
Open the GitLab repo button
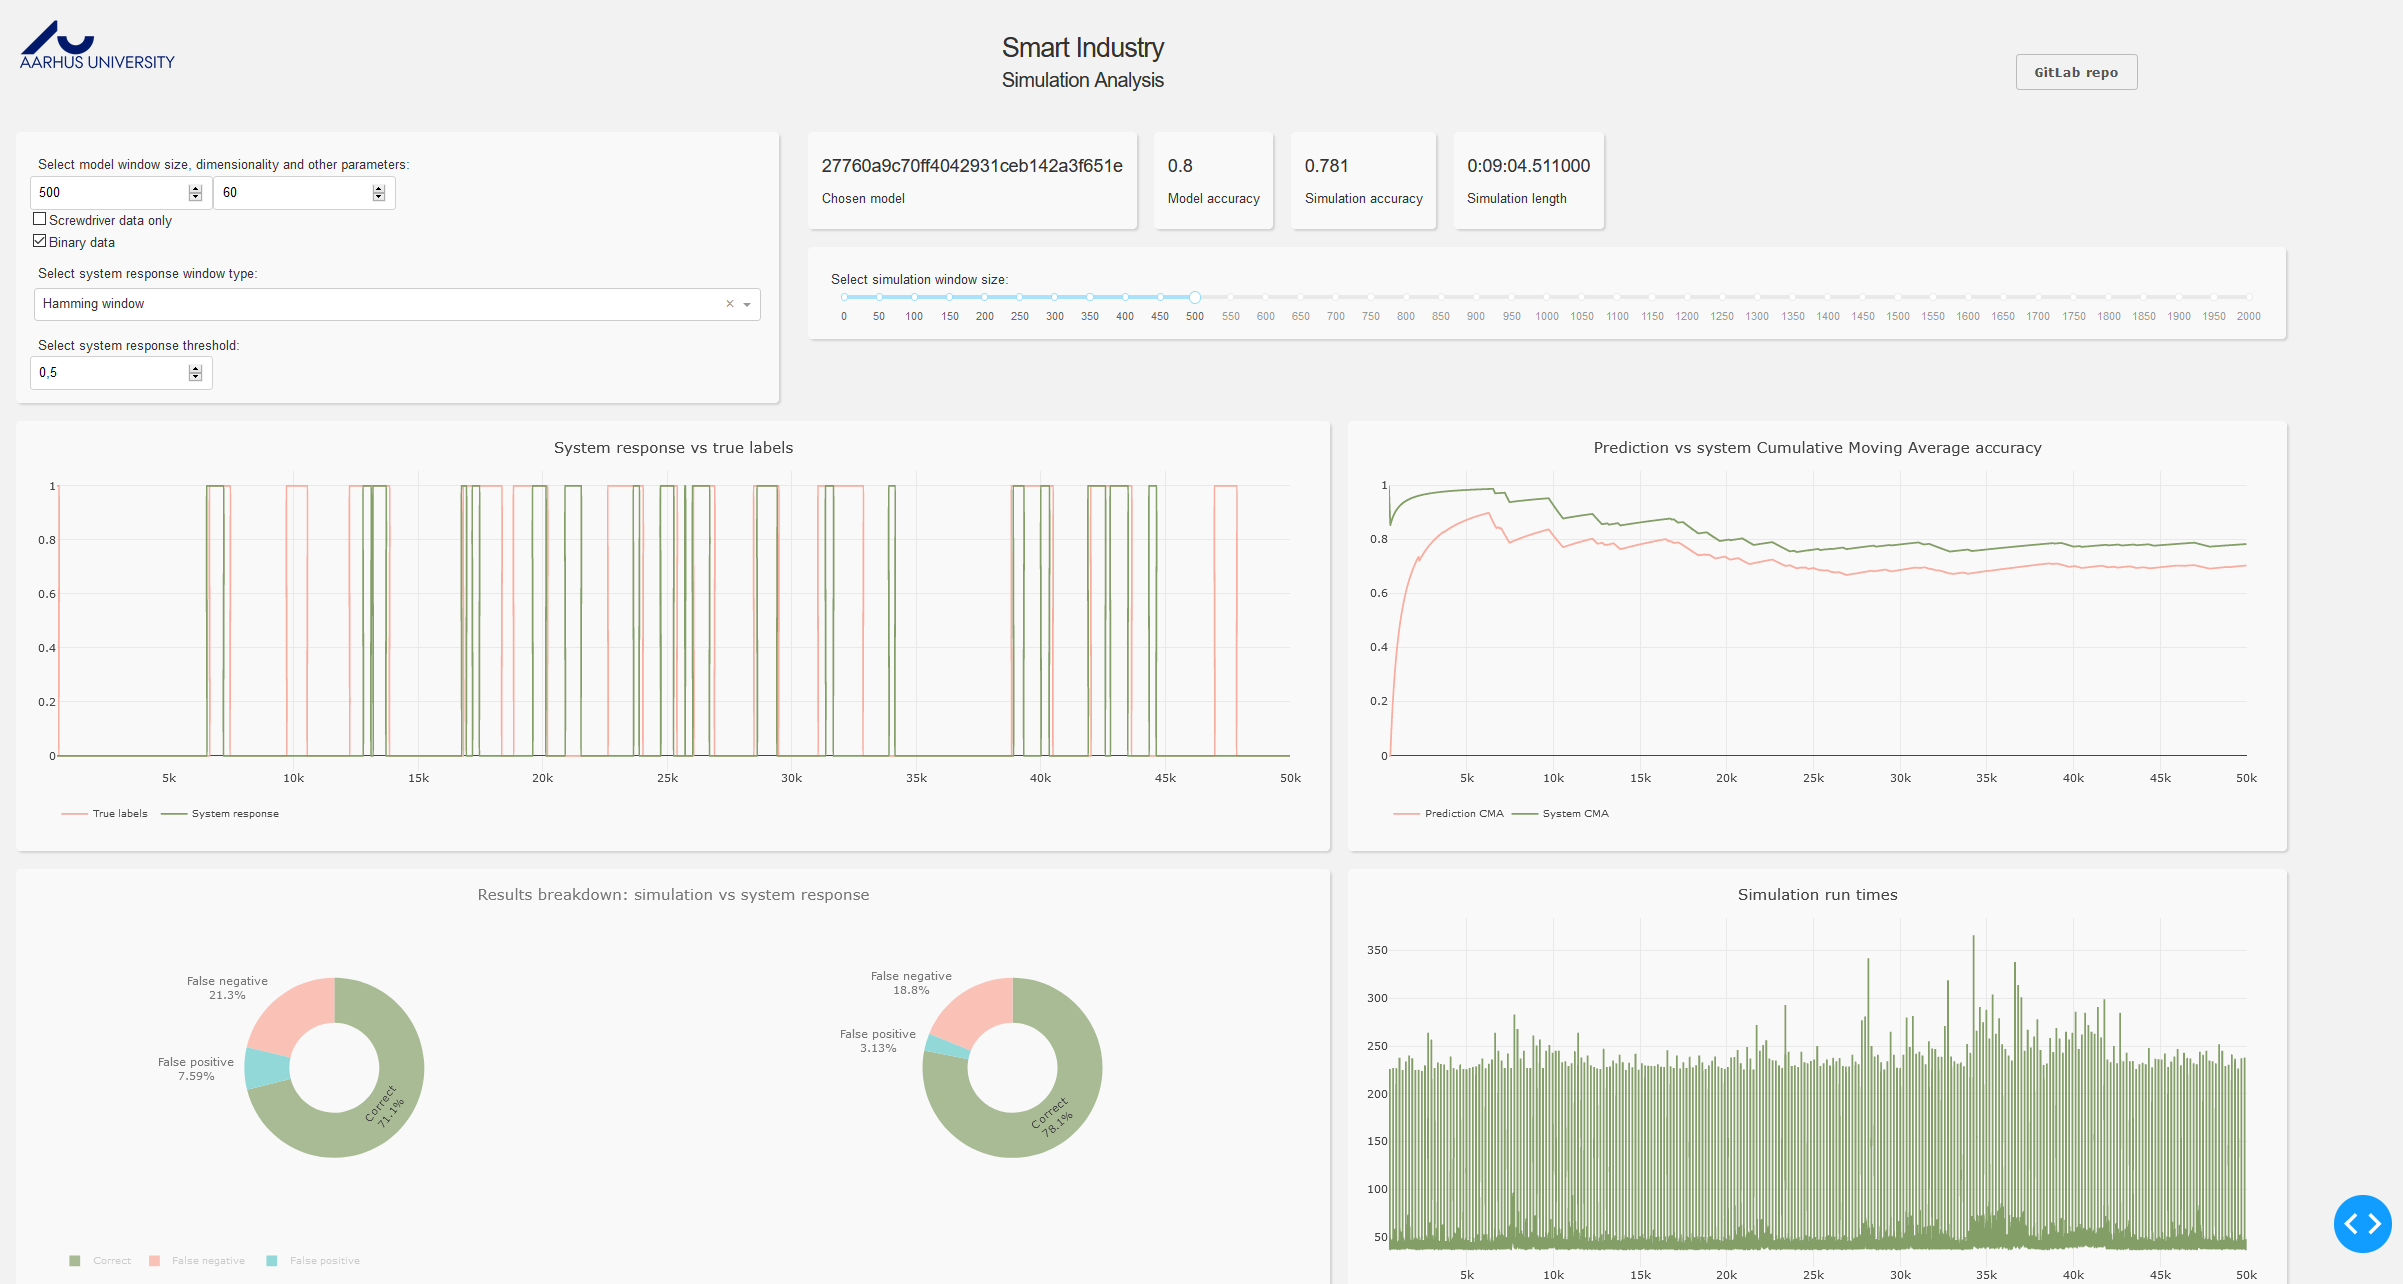pyautogui.click(x=2075, y=72)
